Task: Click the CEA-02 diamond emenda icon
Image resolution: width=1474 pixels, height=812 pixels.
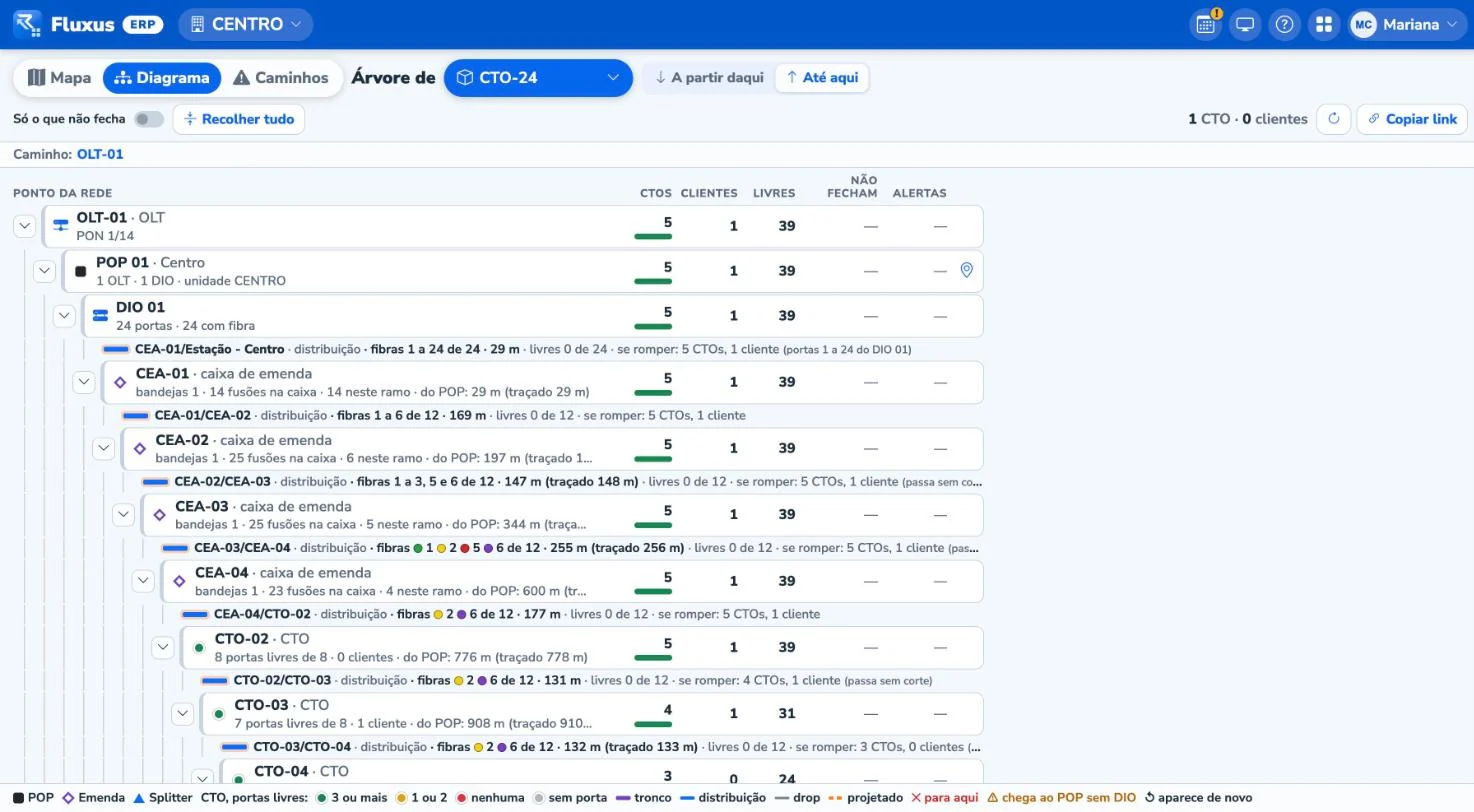Action: [140, 448]
